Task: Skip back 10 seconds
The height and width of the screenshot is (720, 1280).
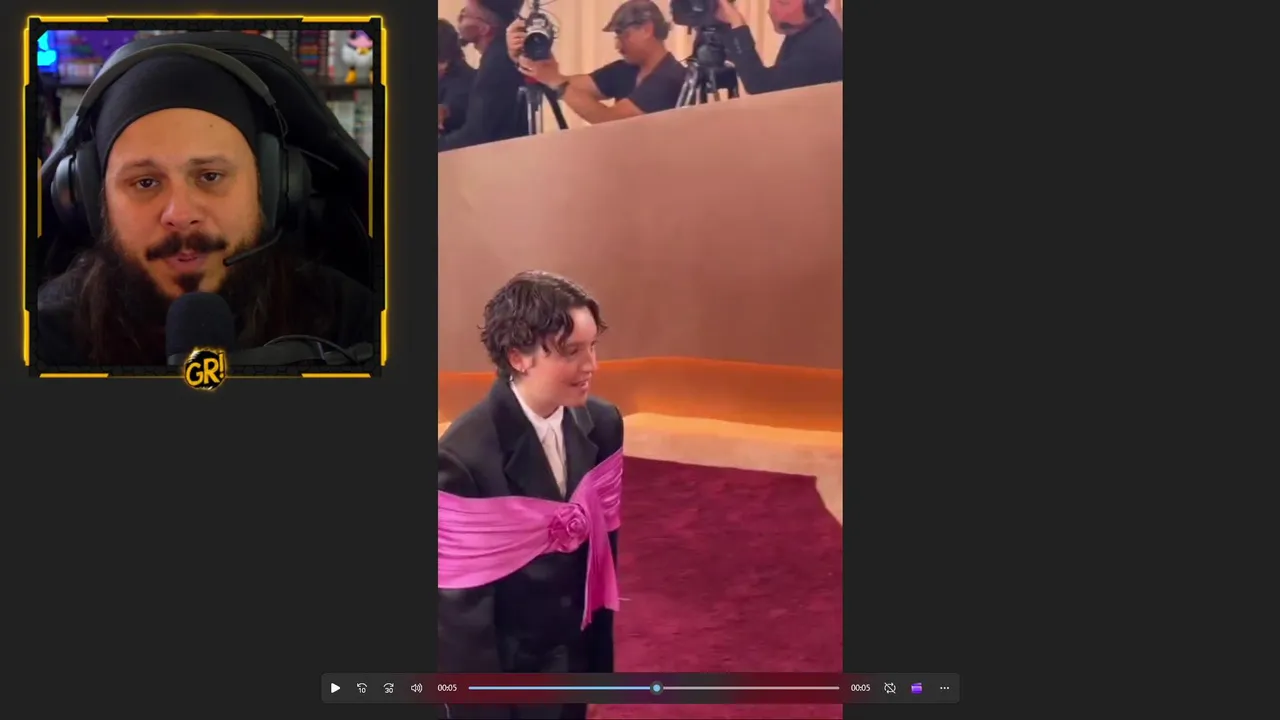Action: point(362,688)
